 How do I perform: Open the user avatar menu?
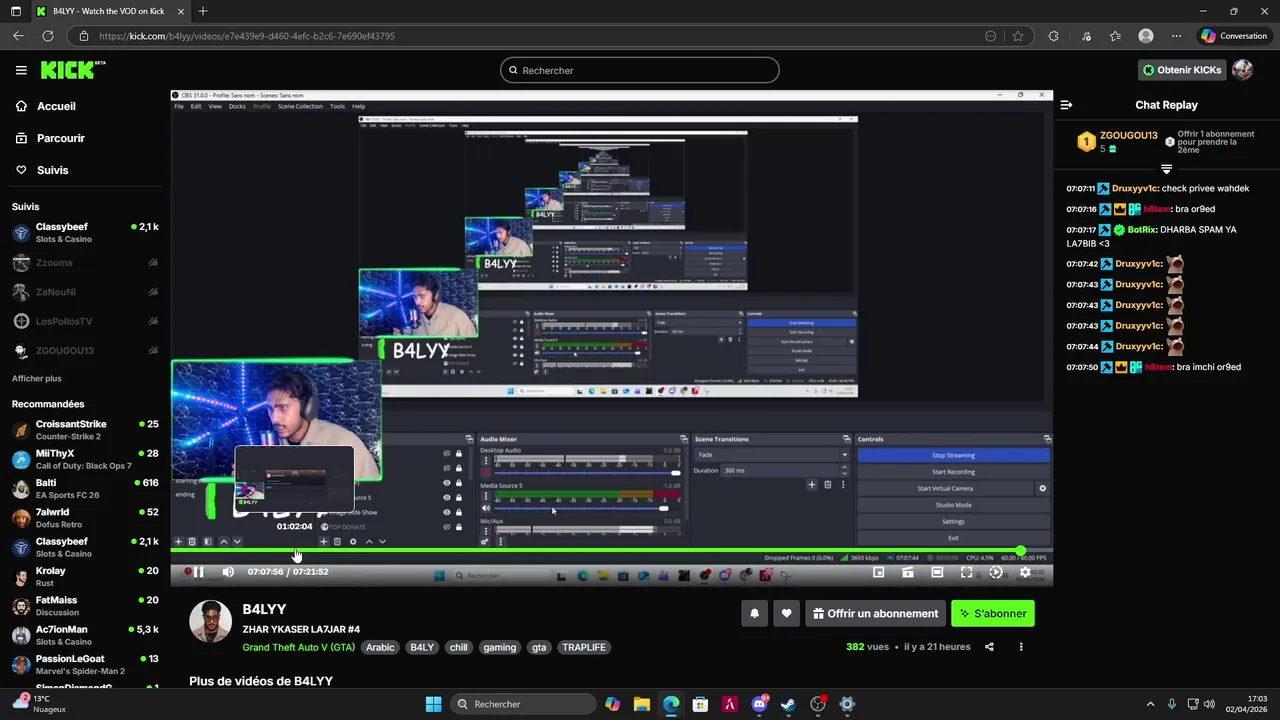point(1243,70)
